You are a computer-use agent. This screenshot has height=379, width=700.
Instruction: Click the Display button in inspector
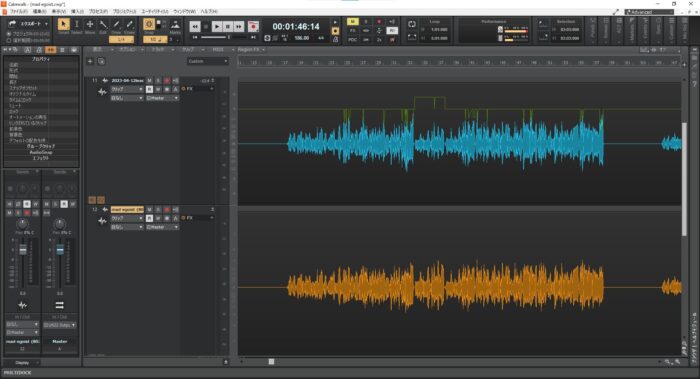[22, 362]
